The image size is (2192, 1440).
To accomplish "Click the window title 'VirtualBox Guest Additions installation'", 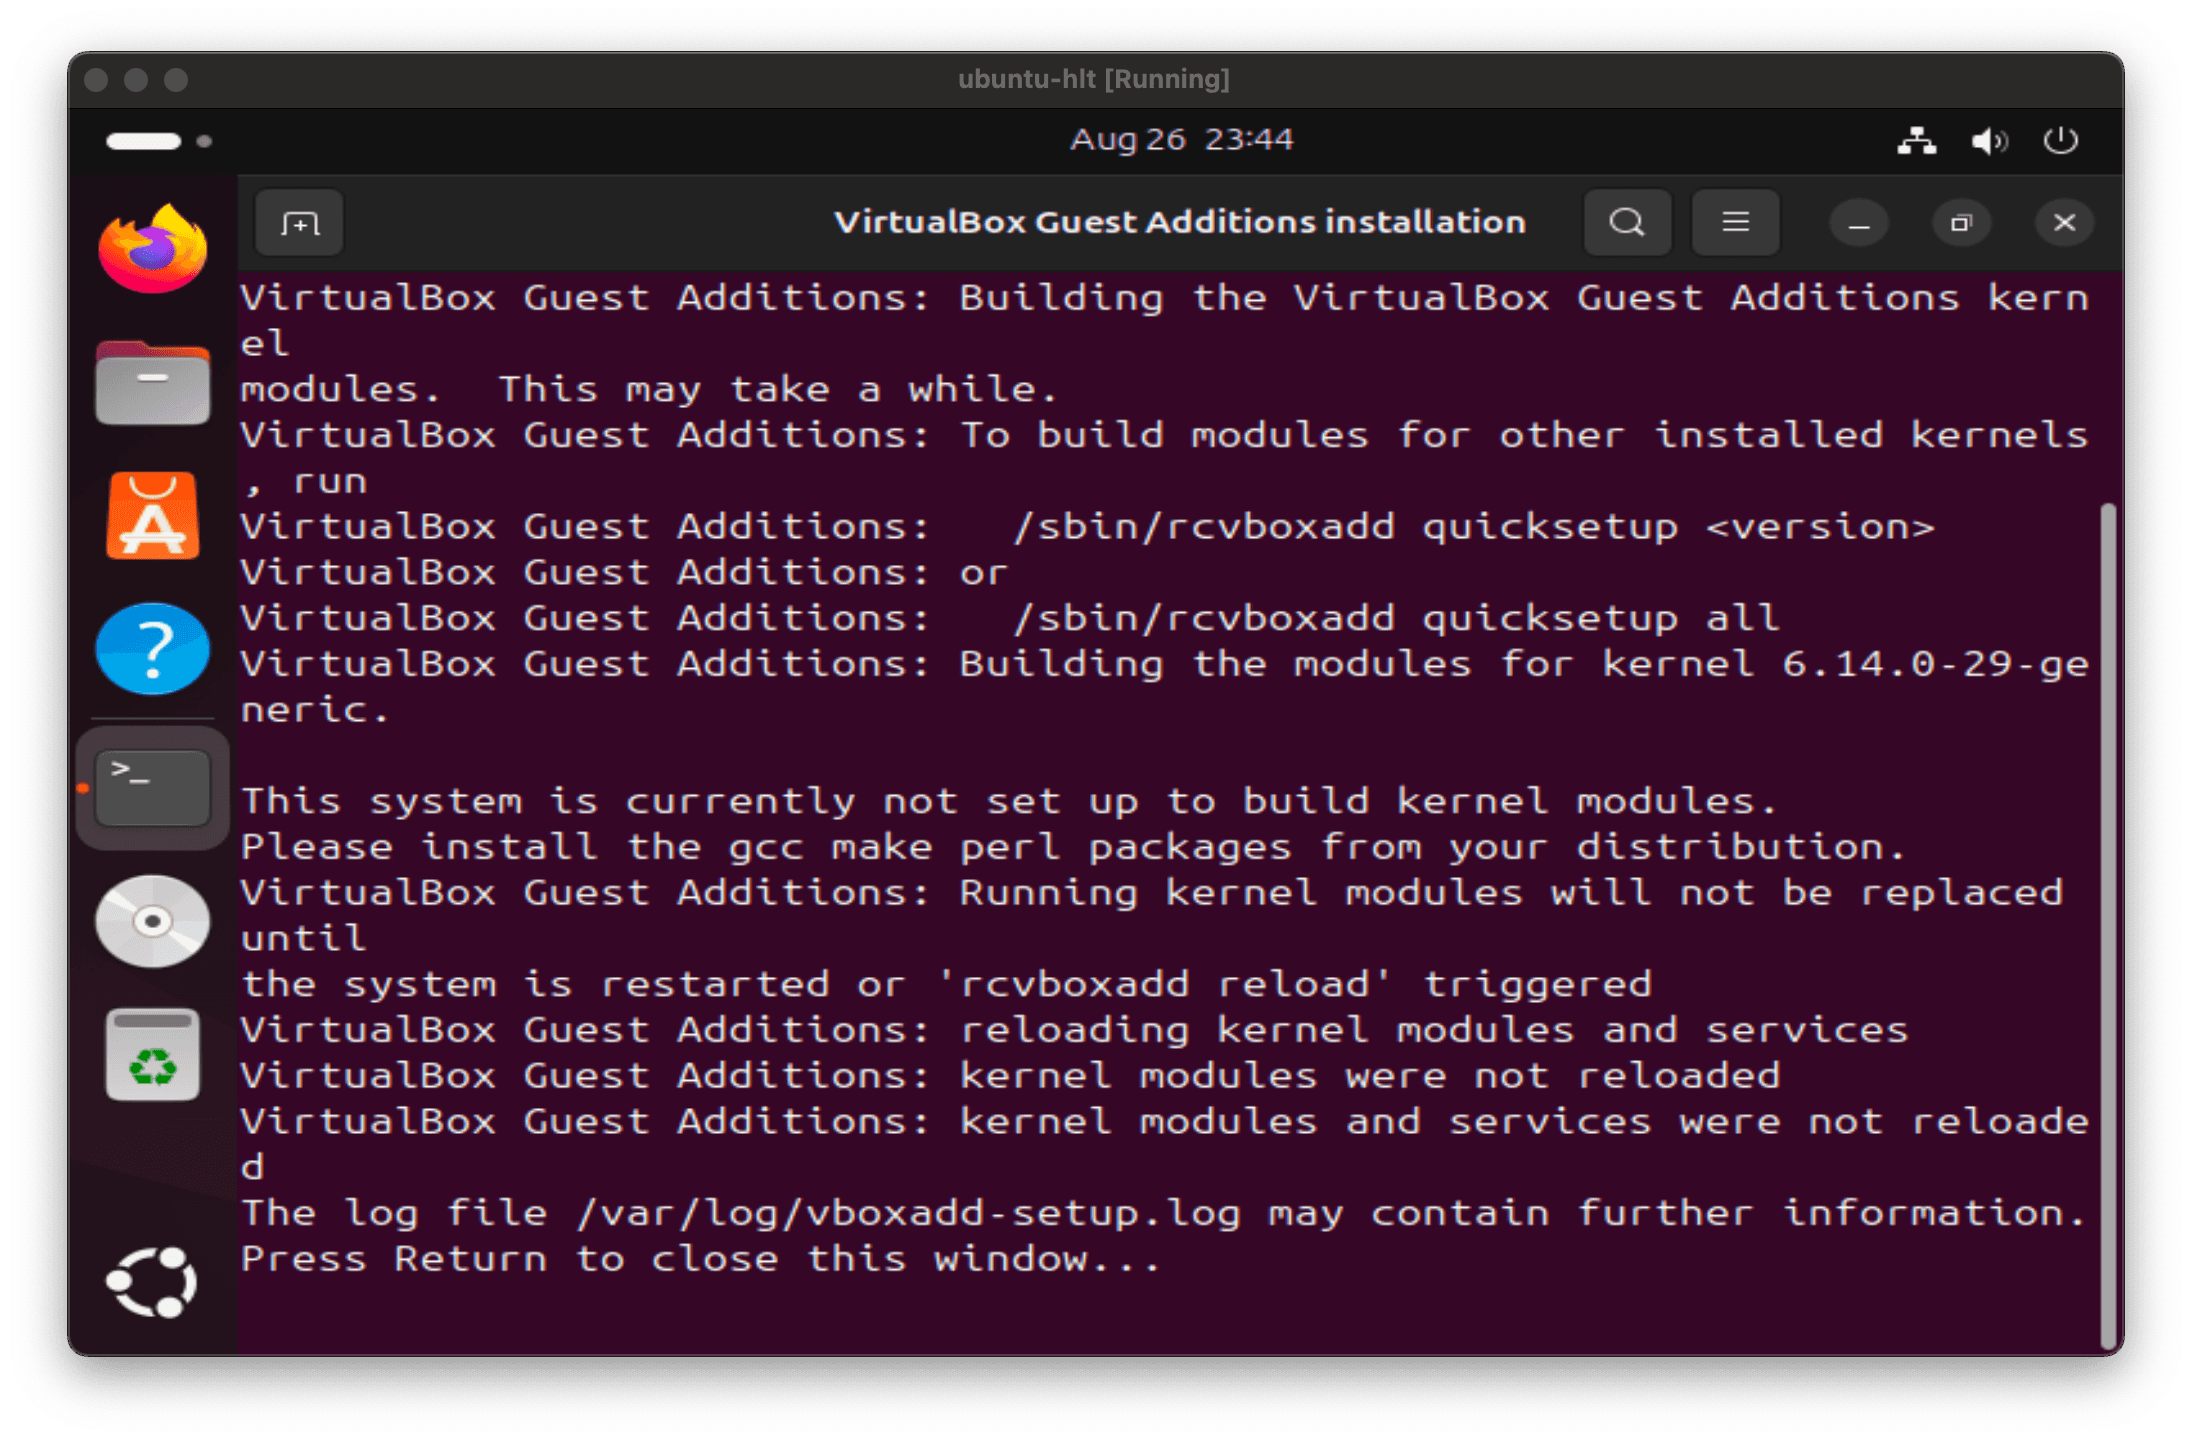I will [1180, 222].
